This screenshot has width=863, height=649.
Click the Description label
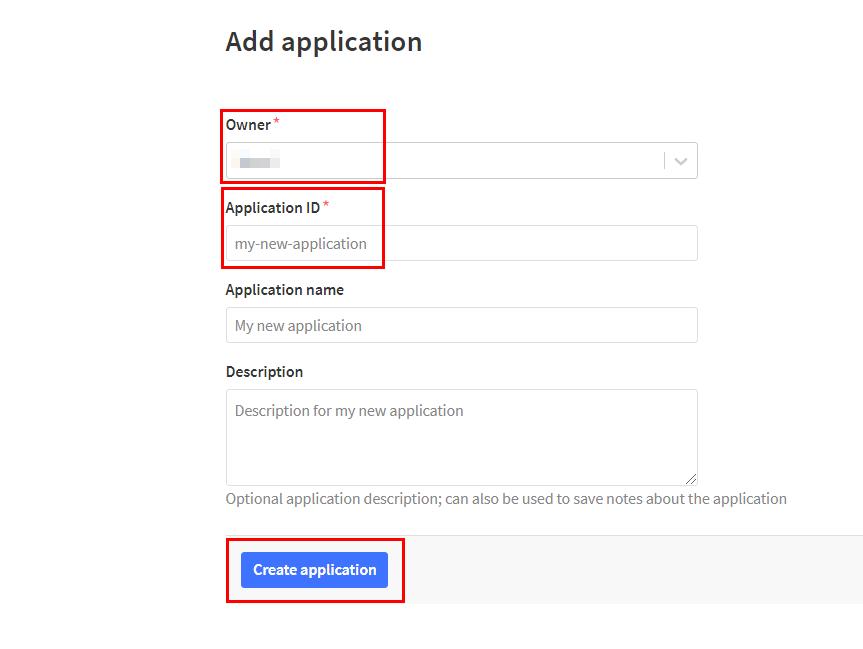click(x=264, y=372)
